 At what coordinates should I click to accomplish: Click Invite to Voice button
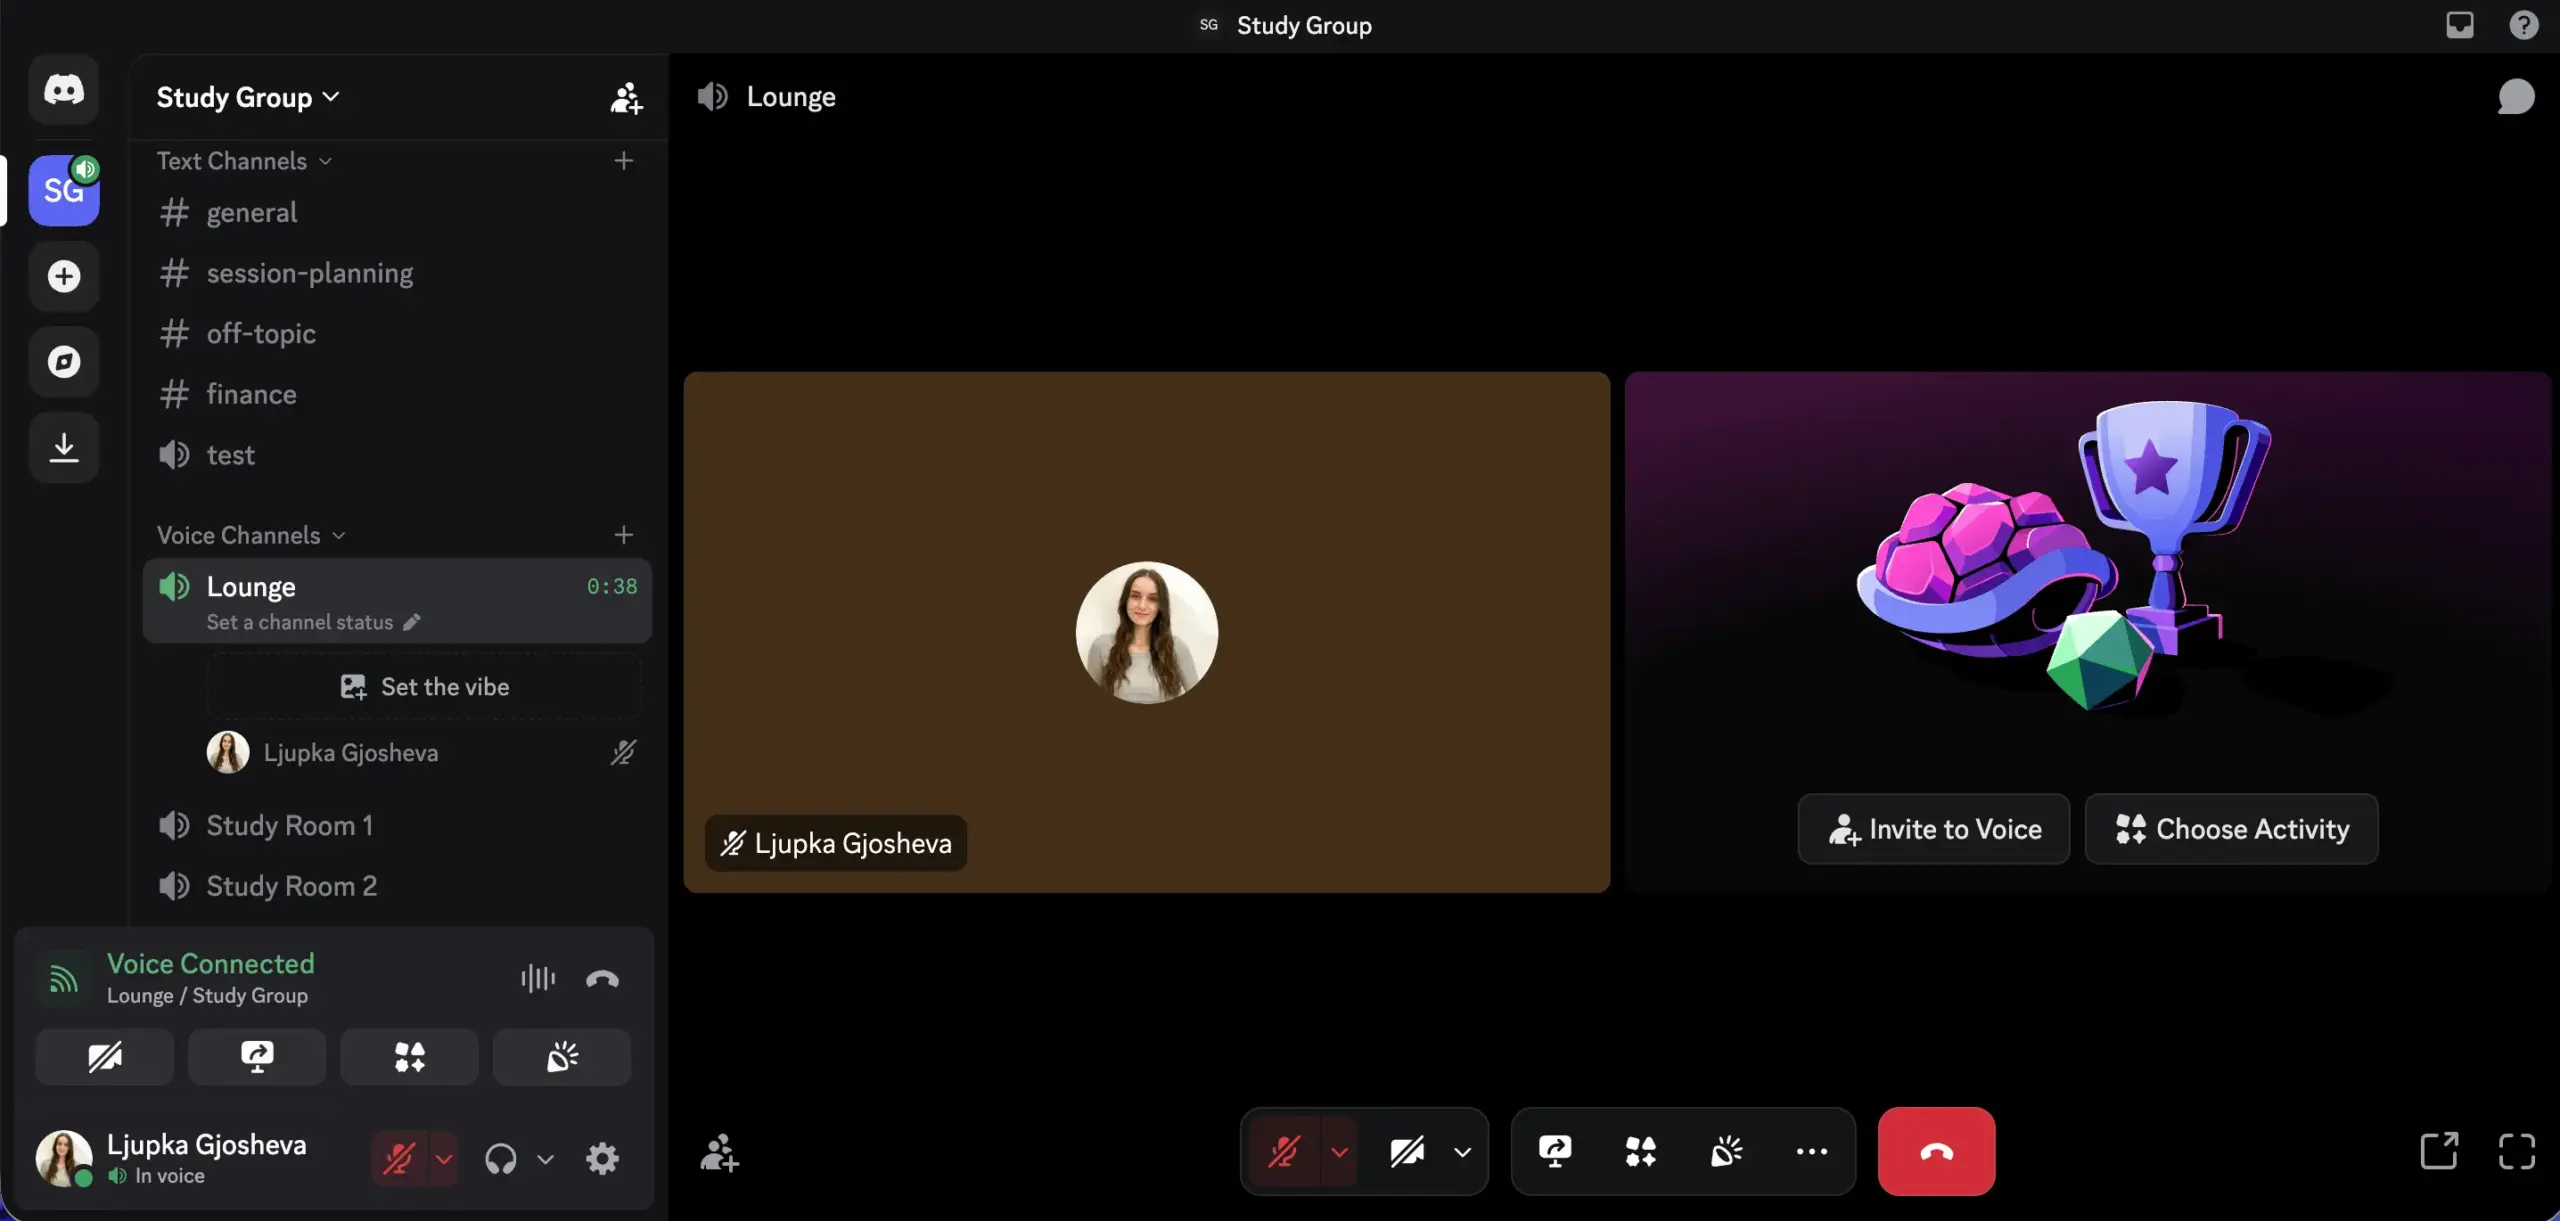tap(1934, 829)
